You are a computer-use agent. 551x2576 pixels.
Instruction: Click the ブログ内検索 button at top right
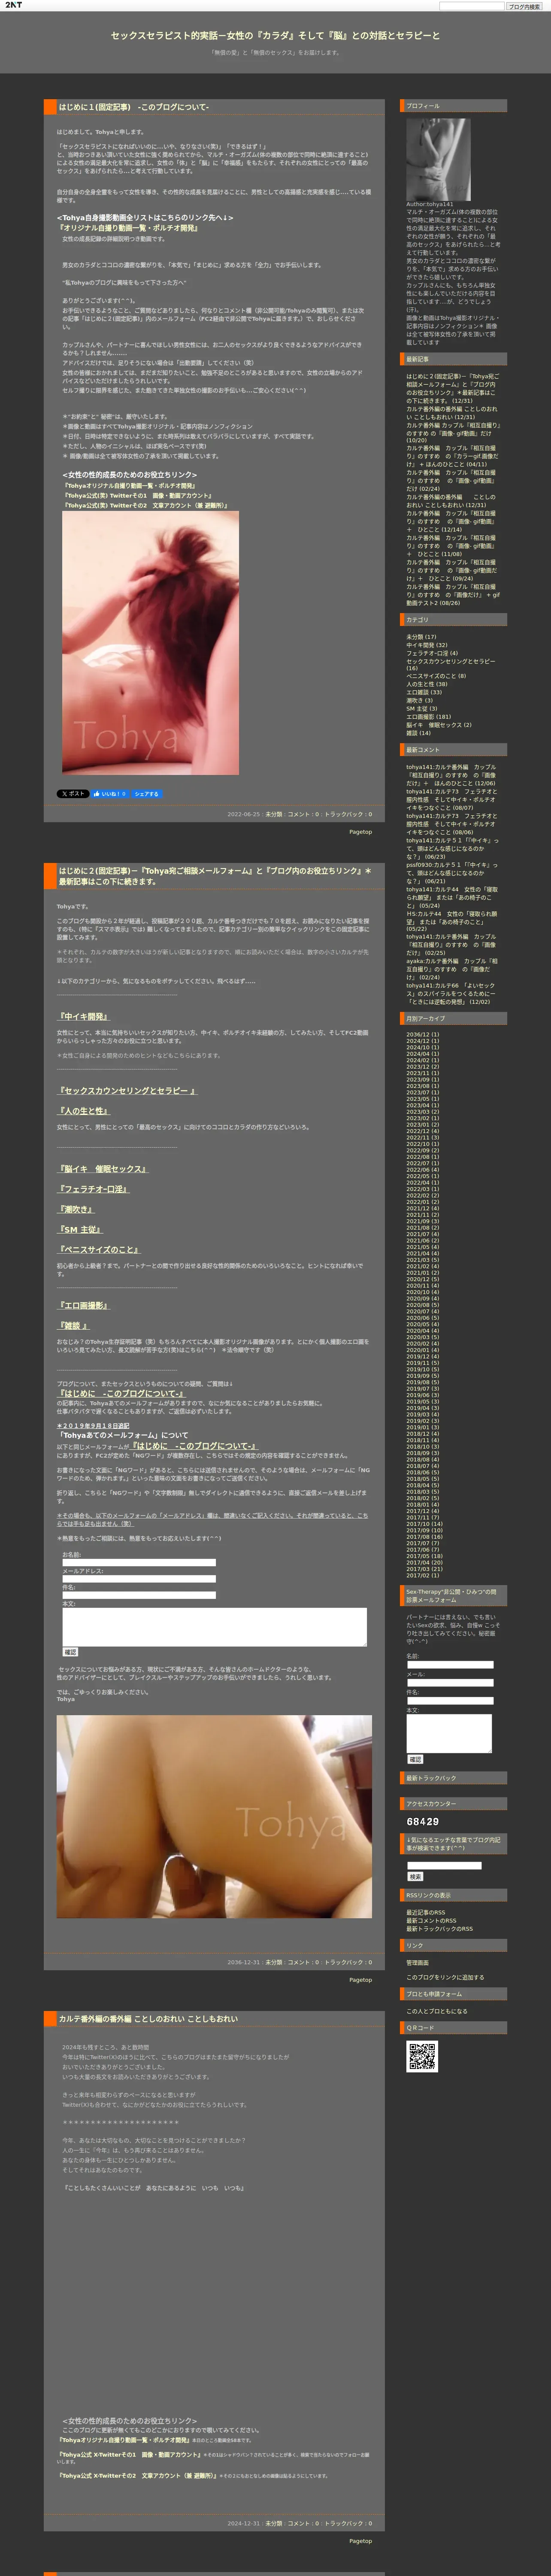click(523, 6)
